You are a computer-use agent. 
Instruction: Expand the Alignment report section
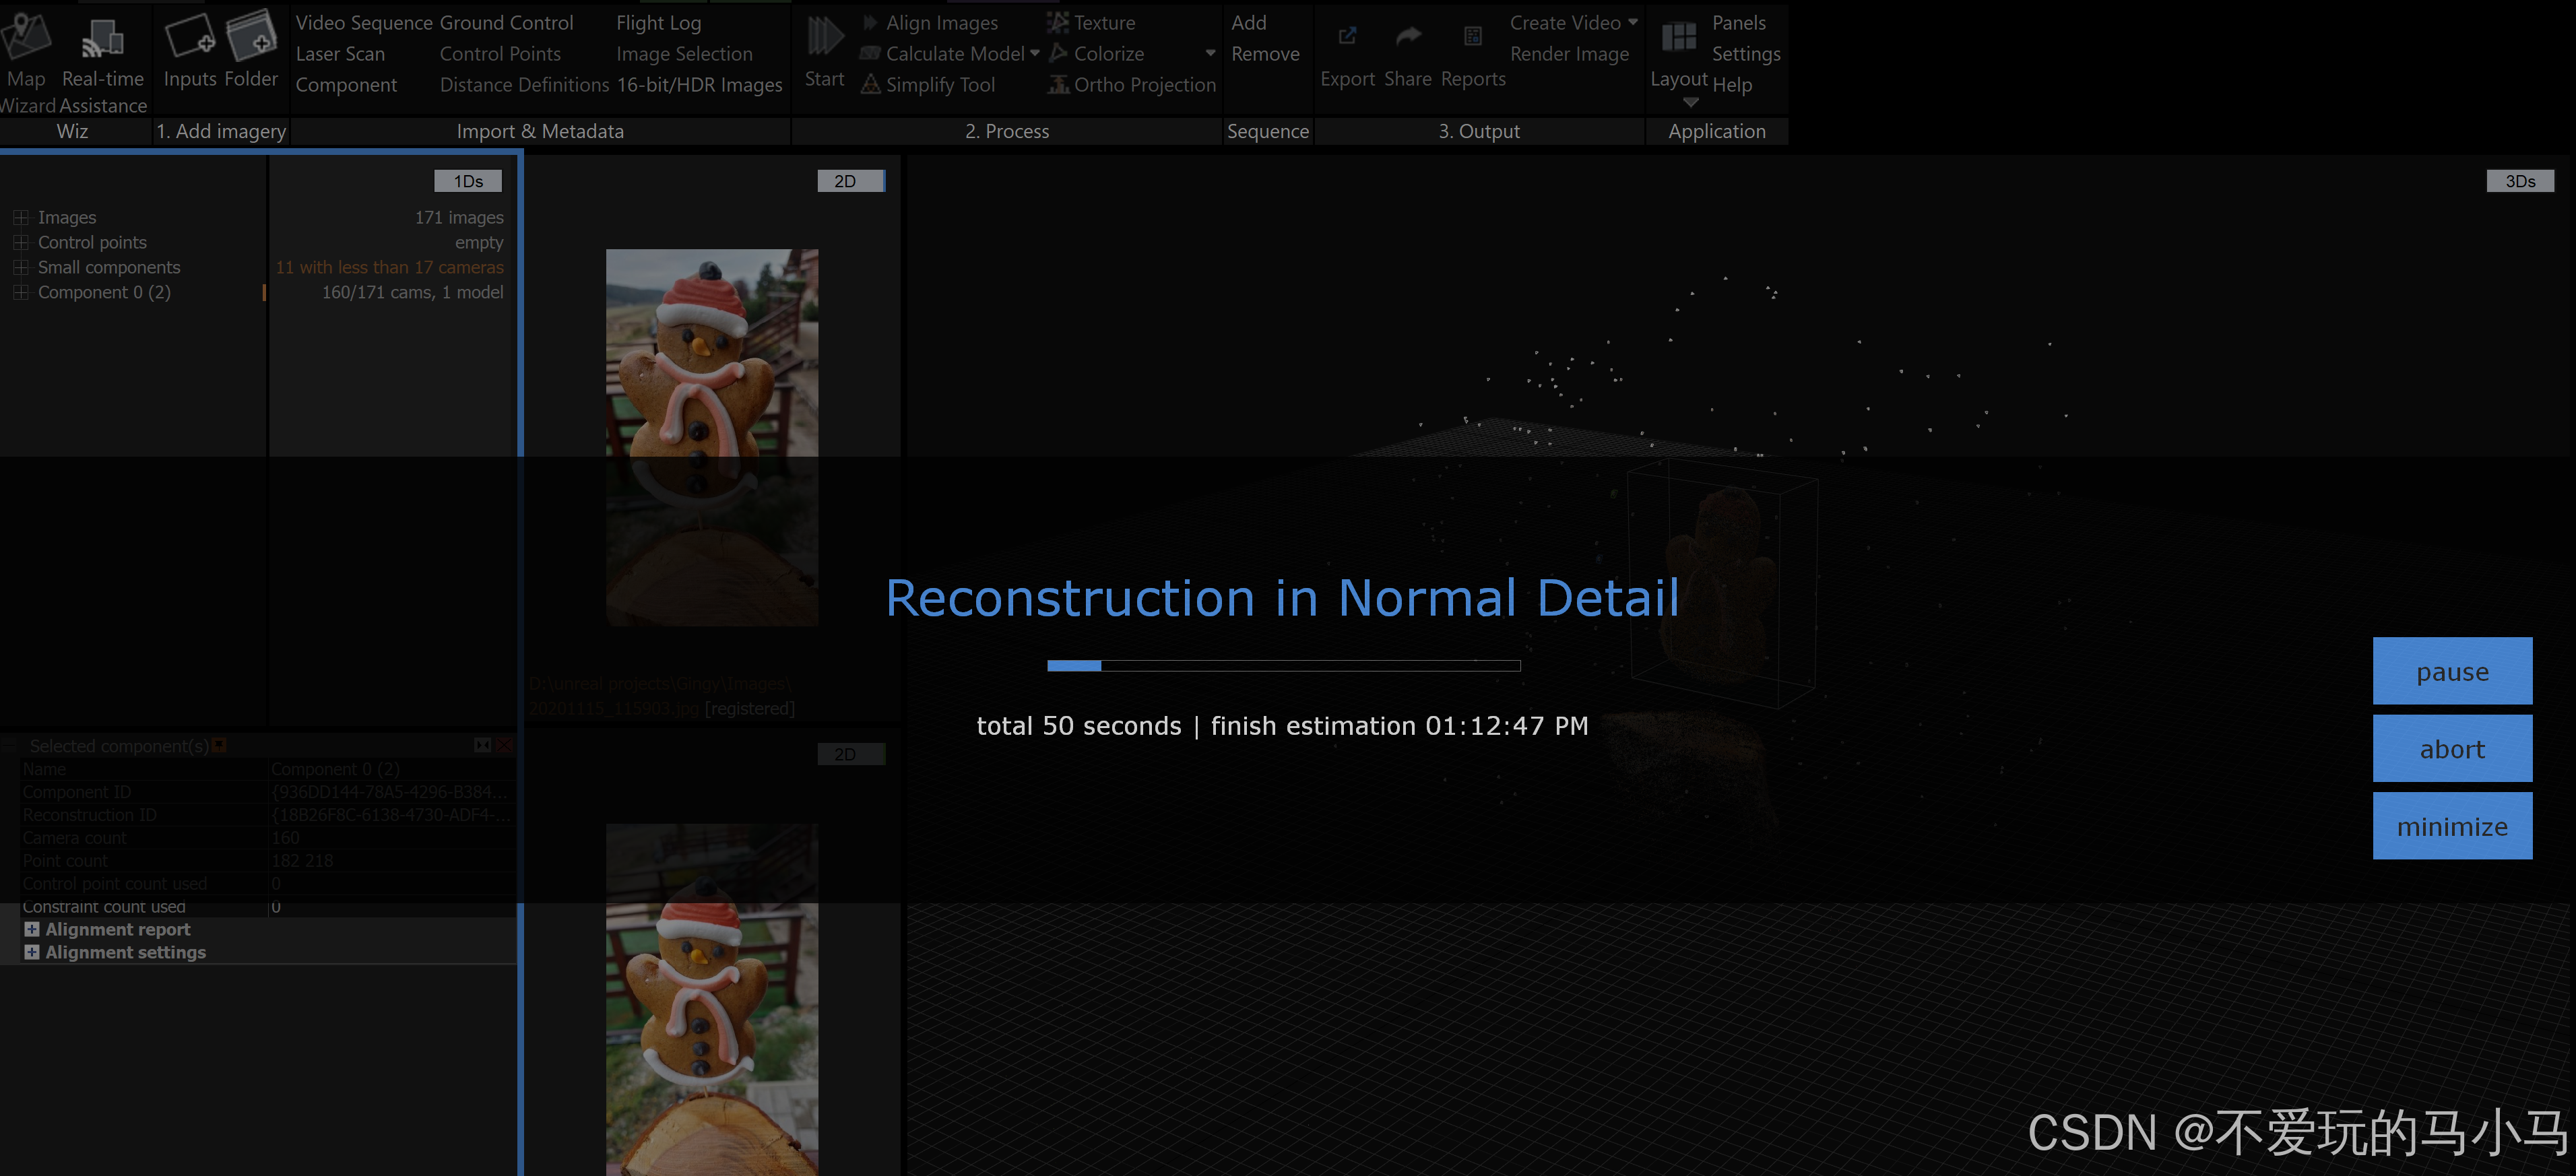click(x=32, y=929)
